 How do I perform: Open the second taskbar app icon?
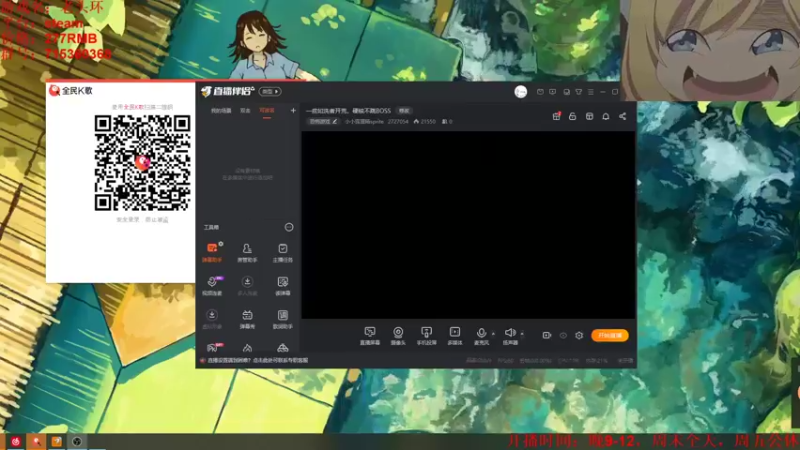click(x=36, y=441)
